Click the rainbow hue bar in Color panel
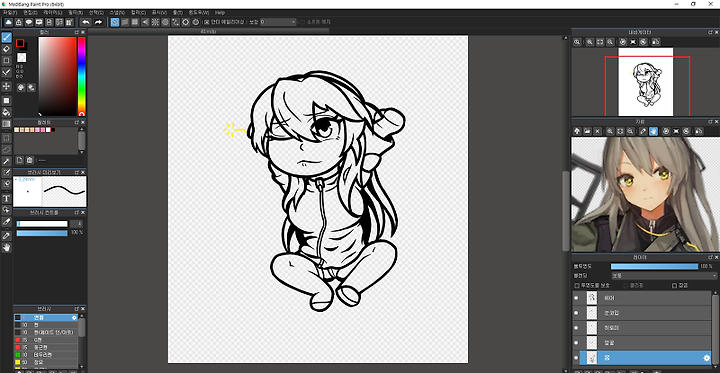720x373 pixels. (81, 76)
